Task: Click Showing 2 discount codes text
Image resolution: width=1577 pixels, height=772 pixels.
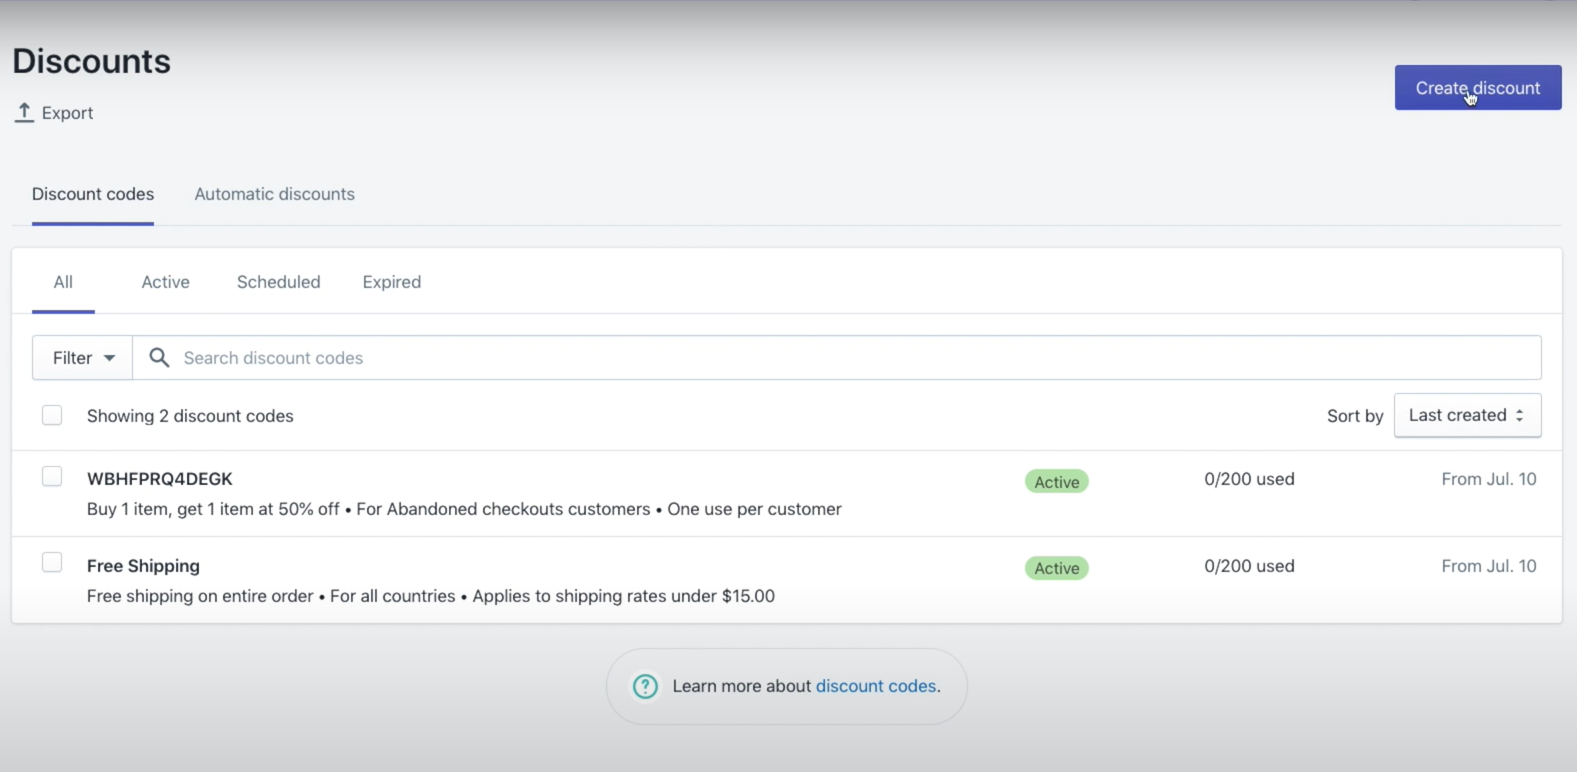Action: 190,416
